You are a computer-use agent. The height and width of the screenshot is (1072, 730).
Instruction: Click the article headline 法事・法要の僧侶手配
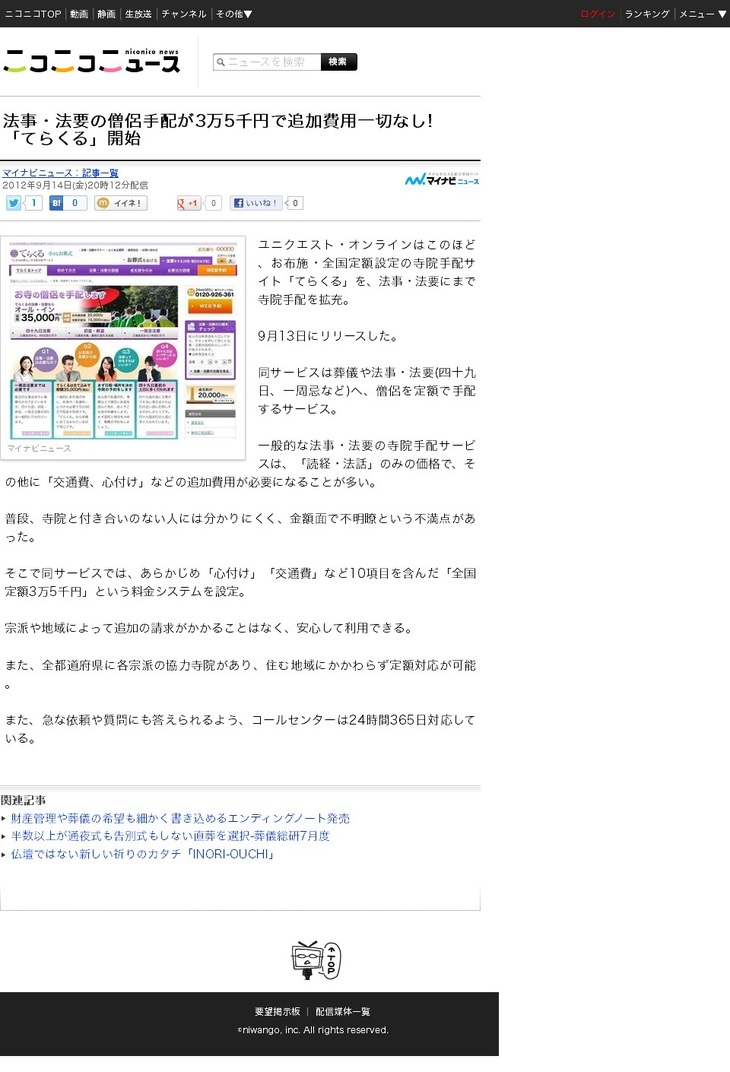(x=218, y=129)
